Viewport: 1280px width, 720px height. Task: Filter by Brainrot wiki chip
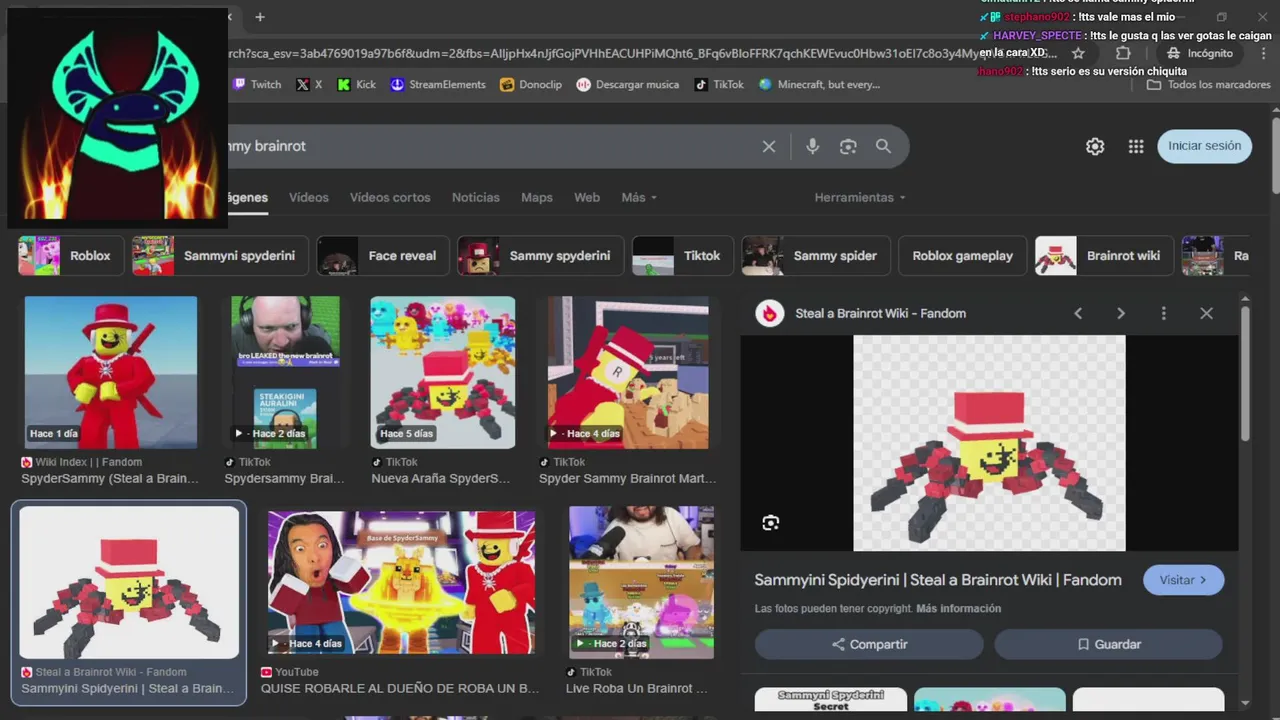coord(1104,256)
